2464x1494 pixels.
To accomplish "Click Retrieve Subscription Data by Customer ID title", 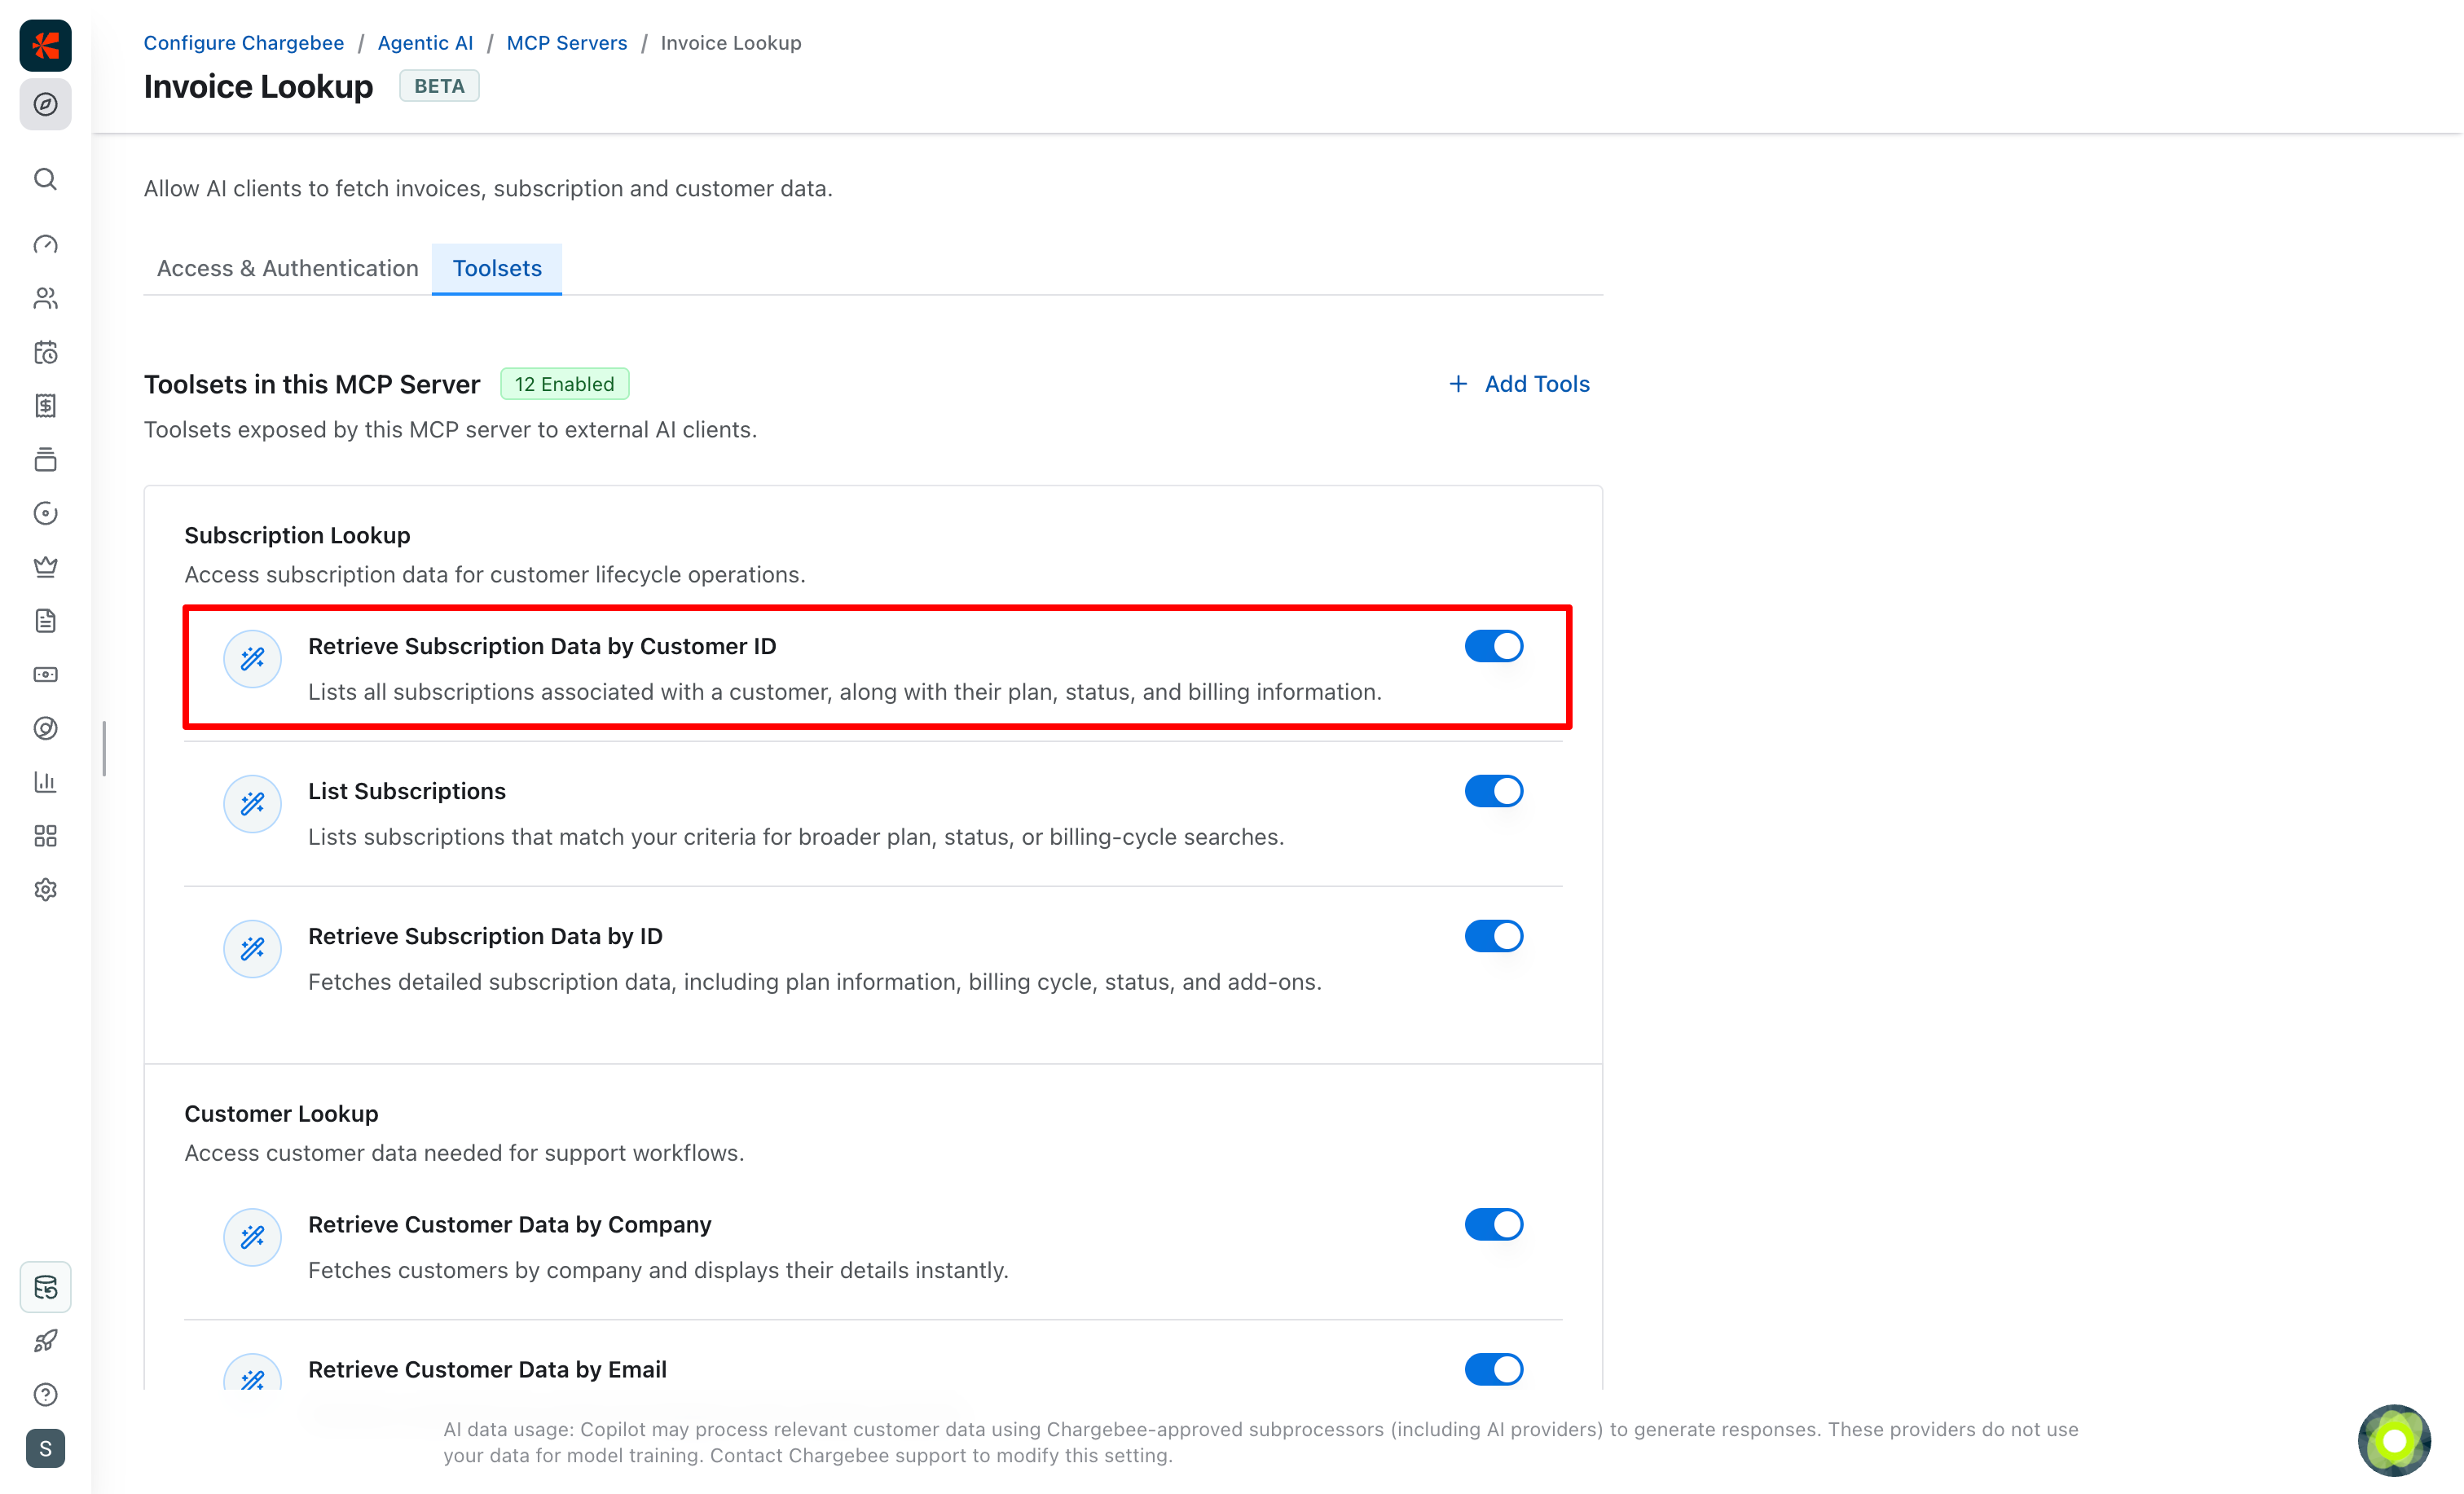I will [x=542, y=646].
